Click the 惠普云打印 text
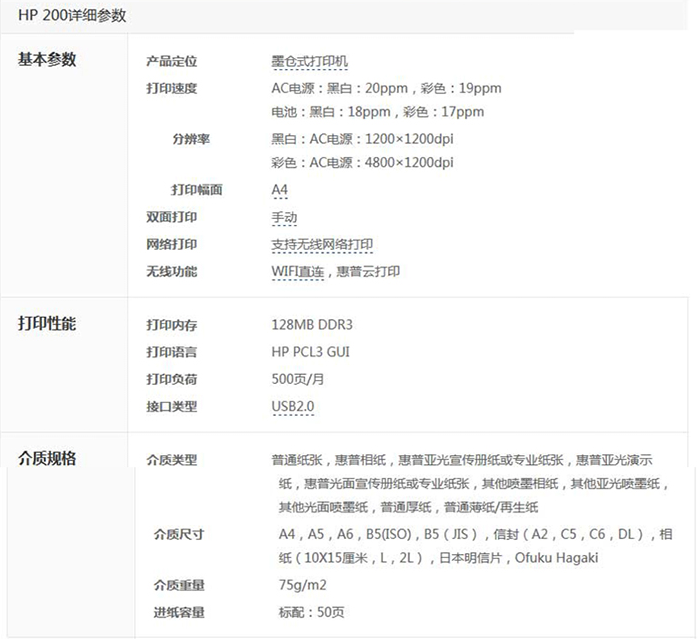The width and height of the screenshot is (698, 639). click(371, 271)
